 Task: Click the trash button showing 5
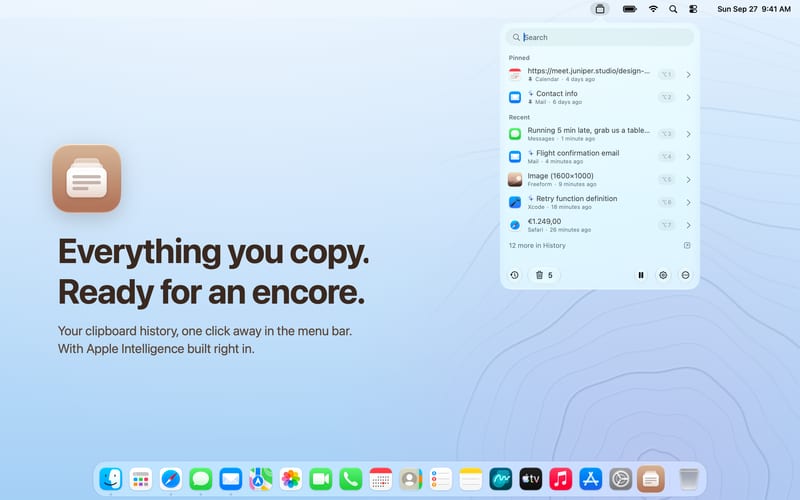click(544, 275)
